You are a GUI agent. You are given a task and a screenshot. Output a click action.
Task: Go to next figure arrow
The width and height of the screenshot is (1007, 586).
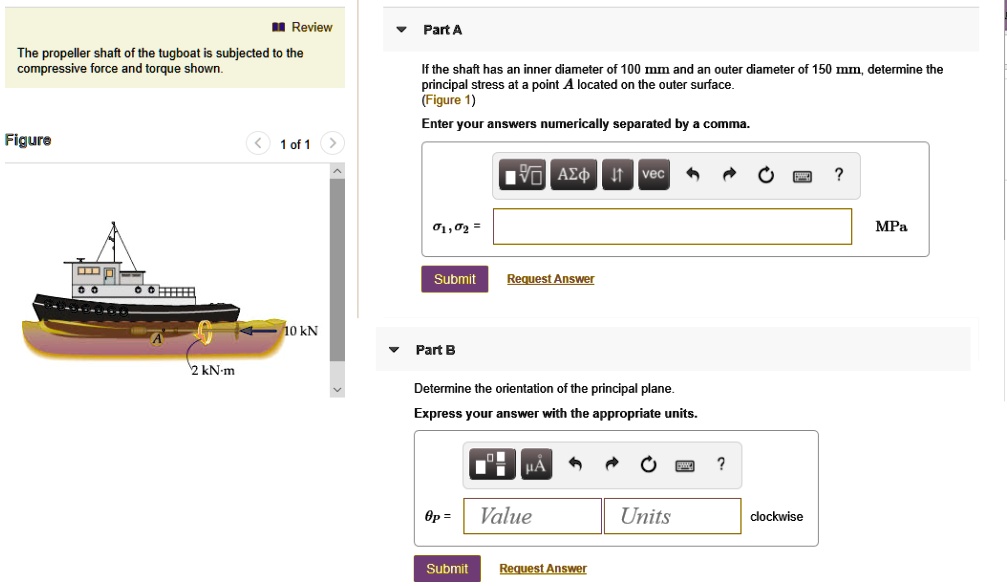tap(334, 144)
